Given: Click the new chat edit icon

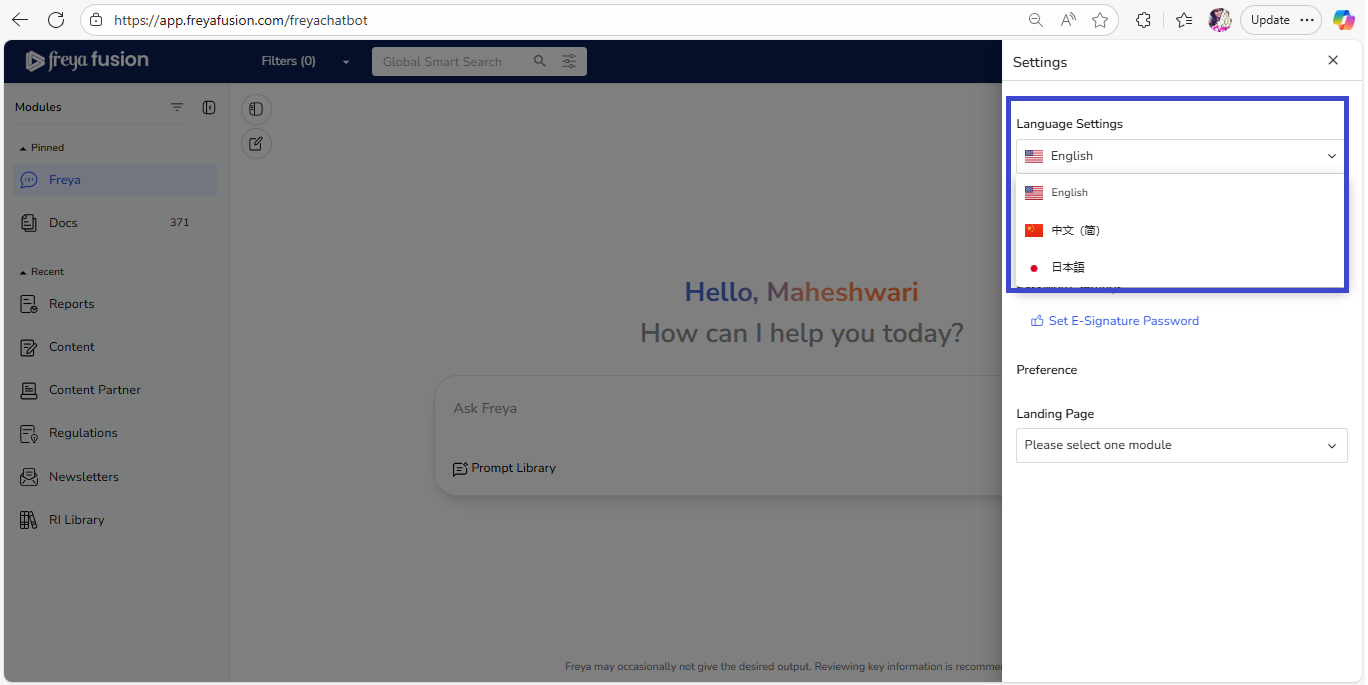Looking at the screenshot, I should tap(256, 144).
